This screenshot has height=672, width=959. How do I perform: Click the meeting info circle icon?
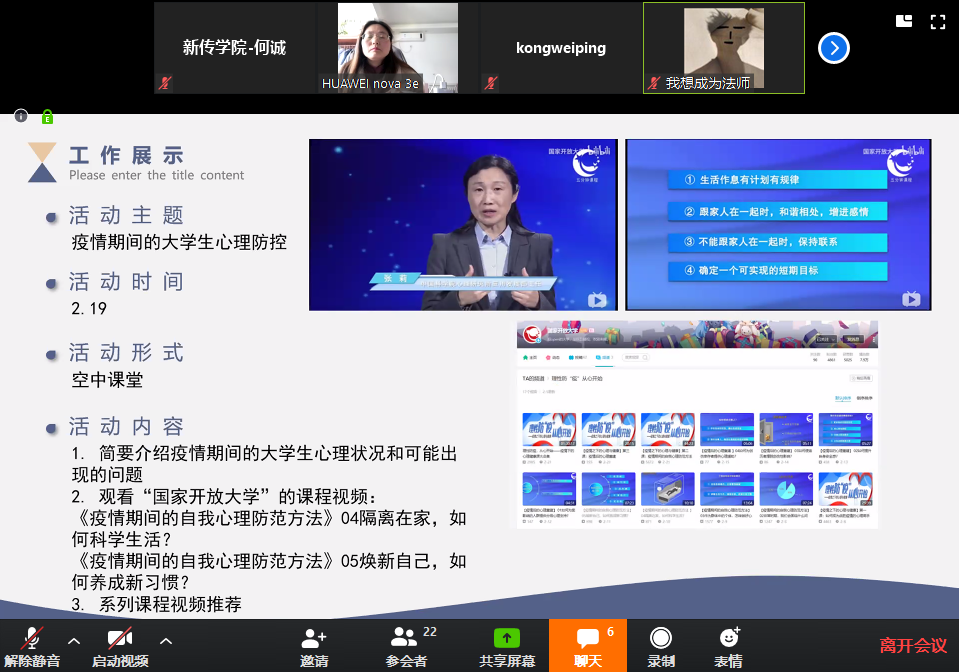pos(21,116)
